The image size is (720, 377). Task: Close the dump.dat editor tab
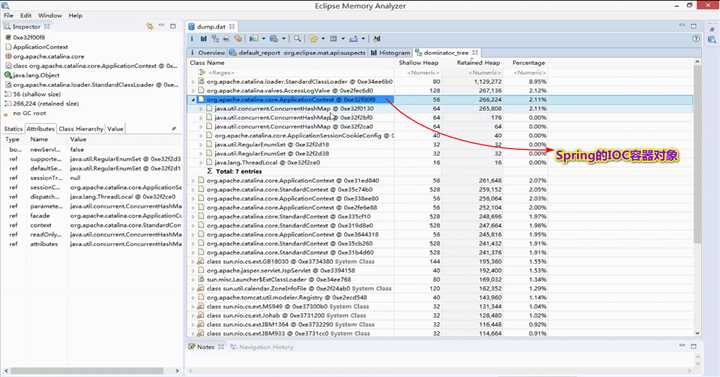[232, 27]
